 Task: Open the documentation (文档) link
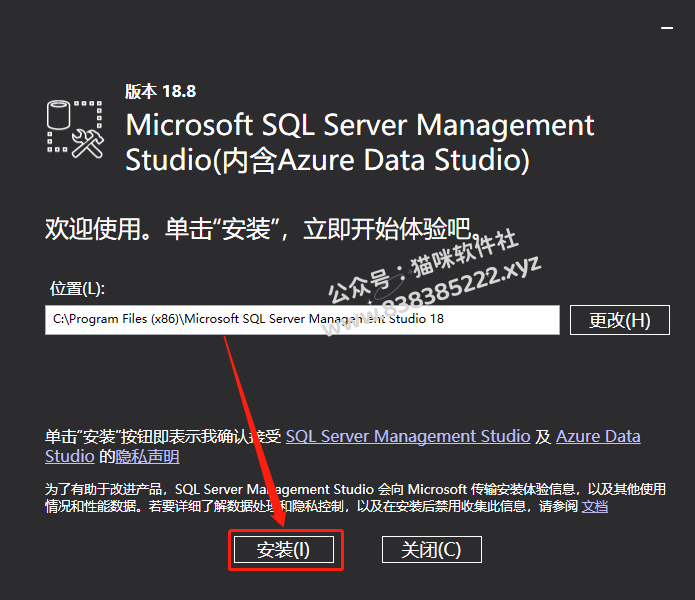pos(595,506)
